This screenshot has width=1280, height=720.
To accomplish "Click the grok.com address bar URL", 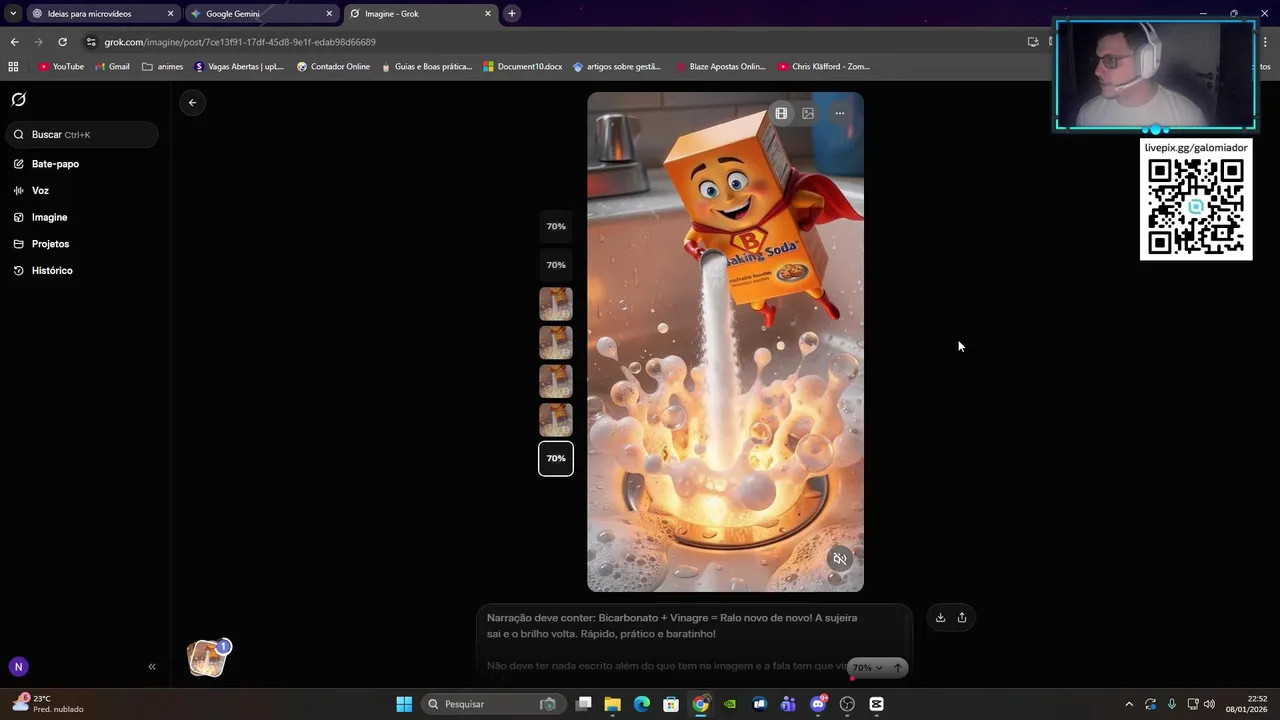I will (240, 42).
